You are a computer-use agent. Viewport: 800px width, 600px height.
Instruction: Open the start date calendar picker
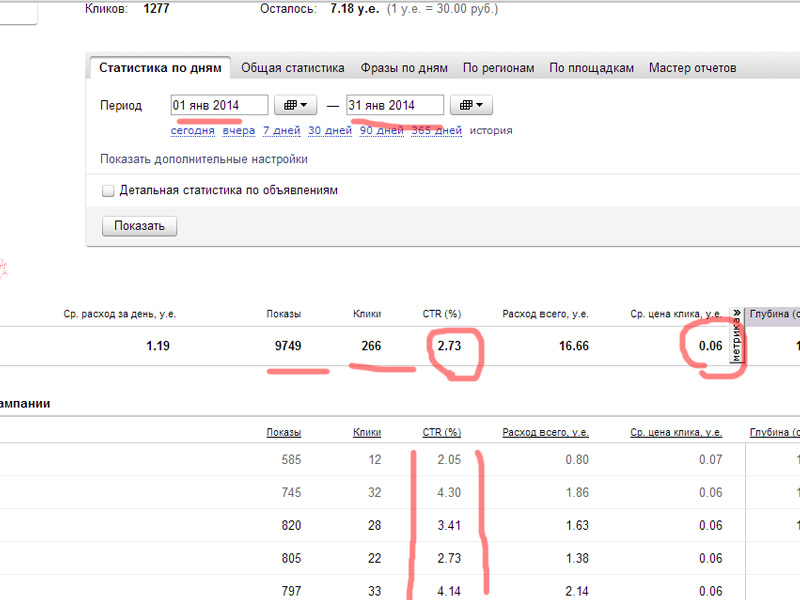coord(295,105)
